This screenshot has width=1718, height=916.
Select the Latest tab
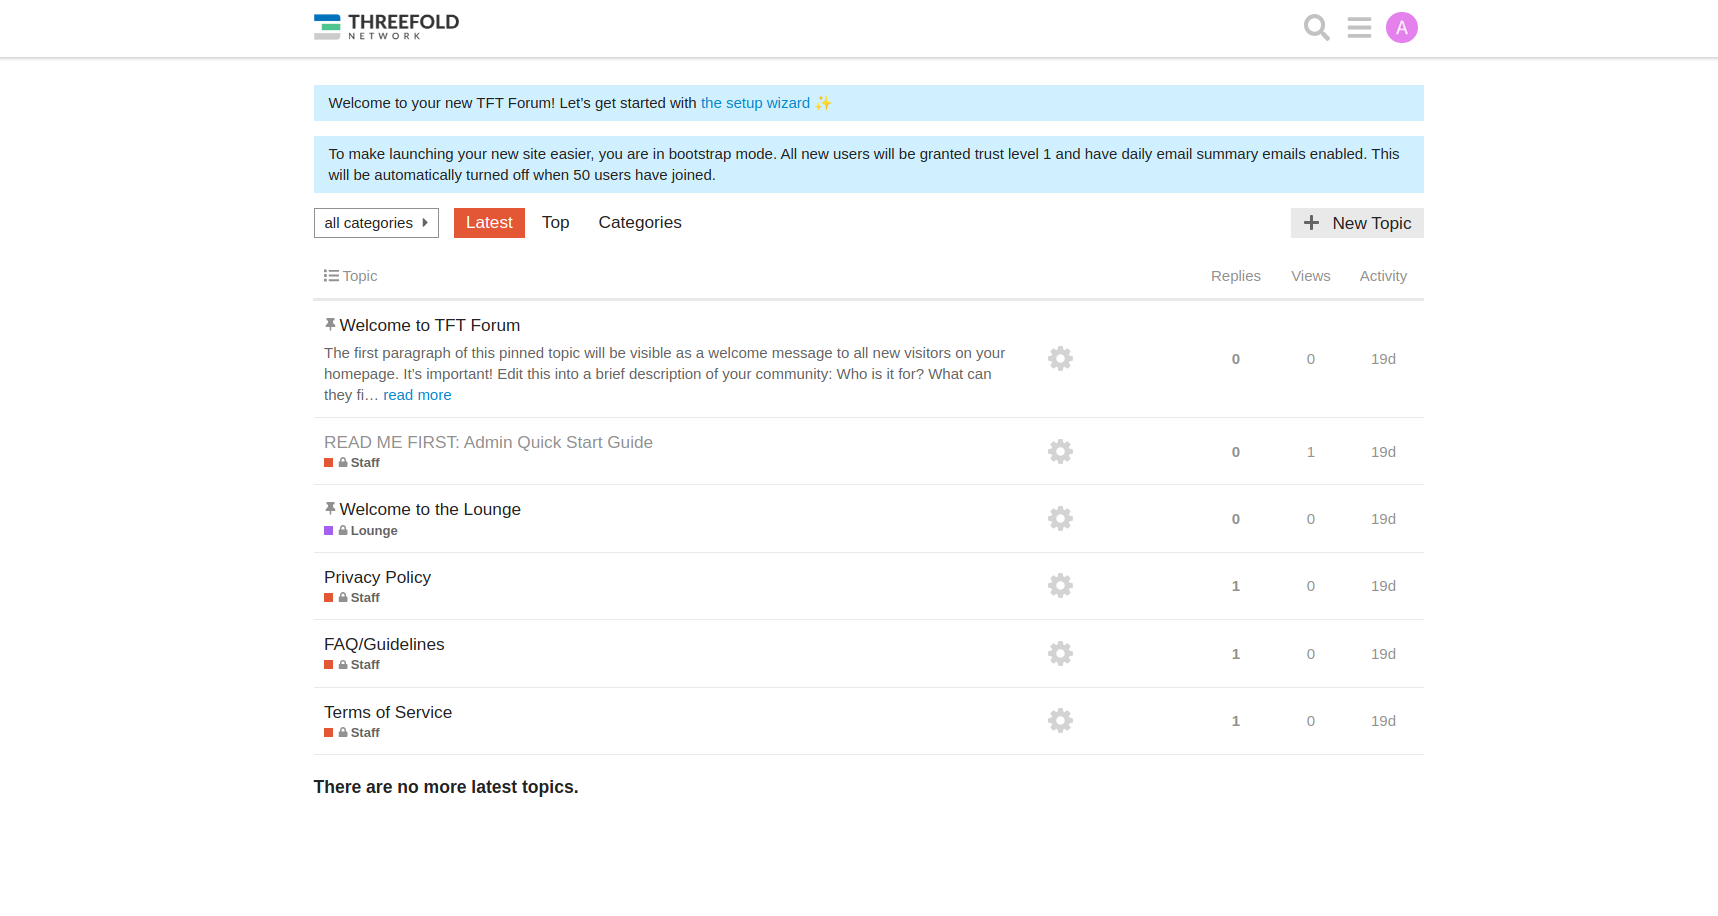(x=489, y=223)
